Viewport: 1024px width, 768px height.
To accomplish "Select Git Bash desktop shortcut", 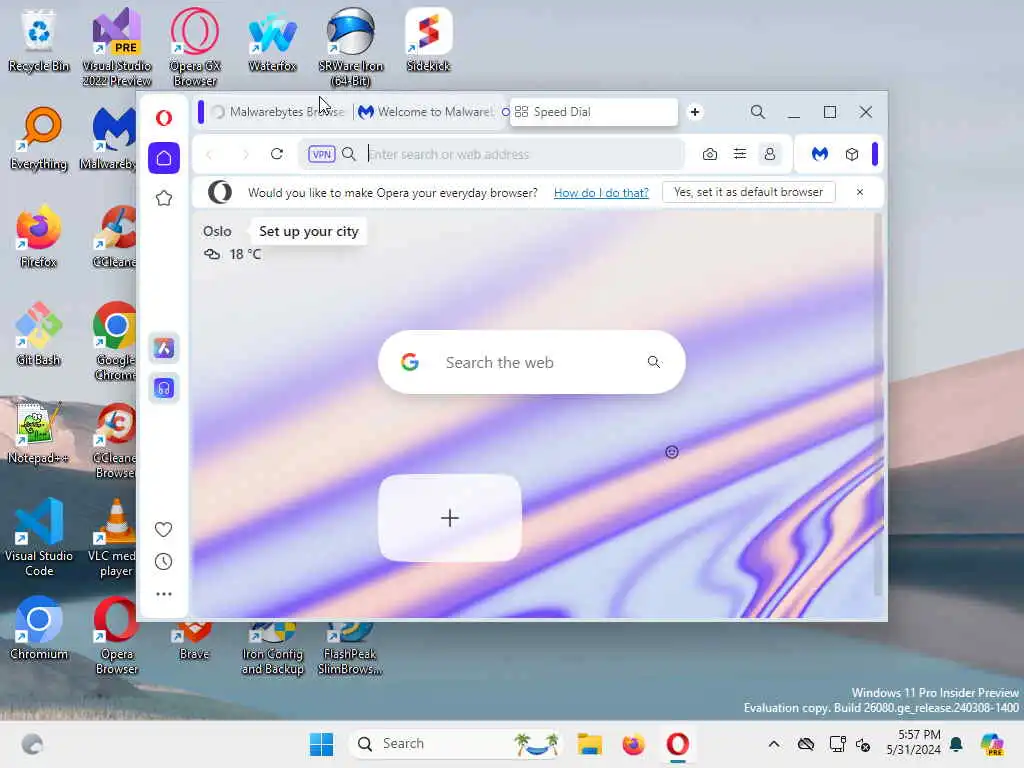I will tap(39, 334).
